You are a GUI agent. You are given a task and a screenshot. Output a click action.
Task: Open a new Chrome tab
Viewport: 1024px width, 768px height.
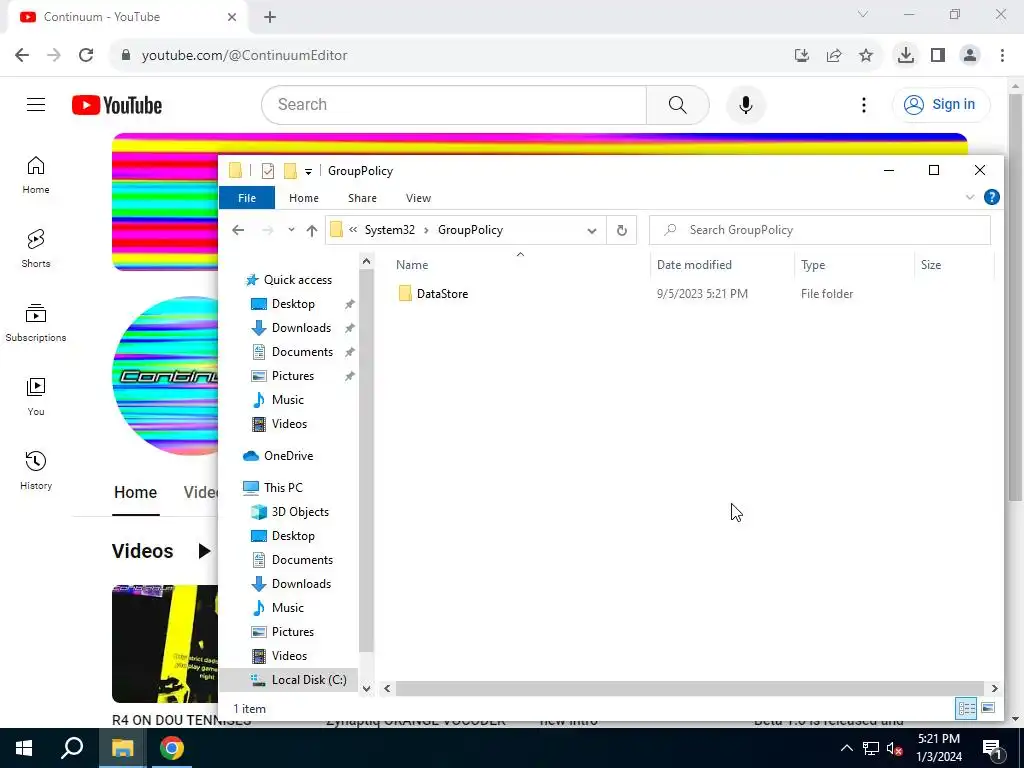270,17
